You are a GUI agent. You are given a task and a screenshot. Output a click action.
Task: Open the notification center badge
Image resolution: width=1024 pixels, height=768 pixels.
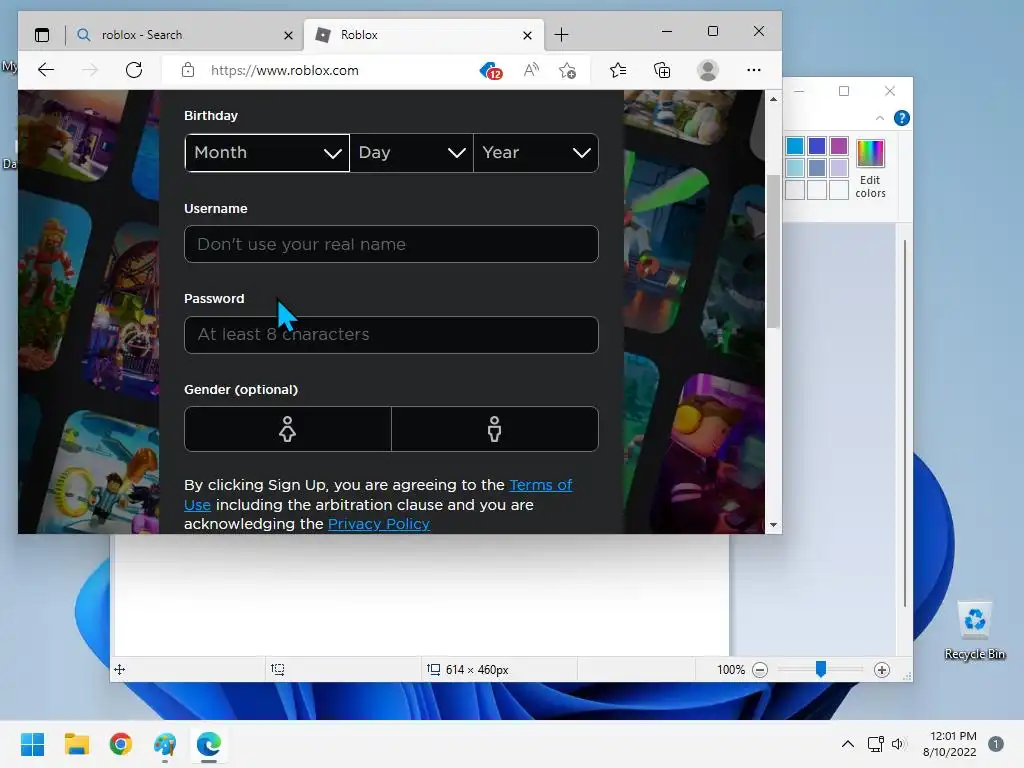996,744
